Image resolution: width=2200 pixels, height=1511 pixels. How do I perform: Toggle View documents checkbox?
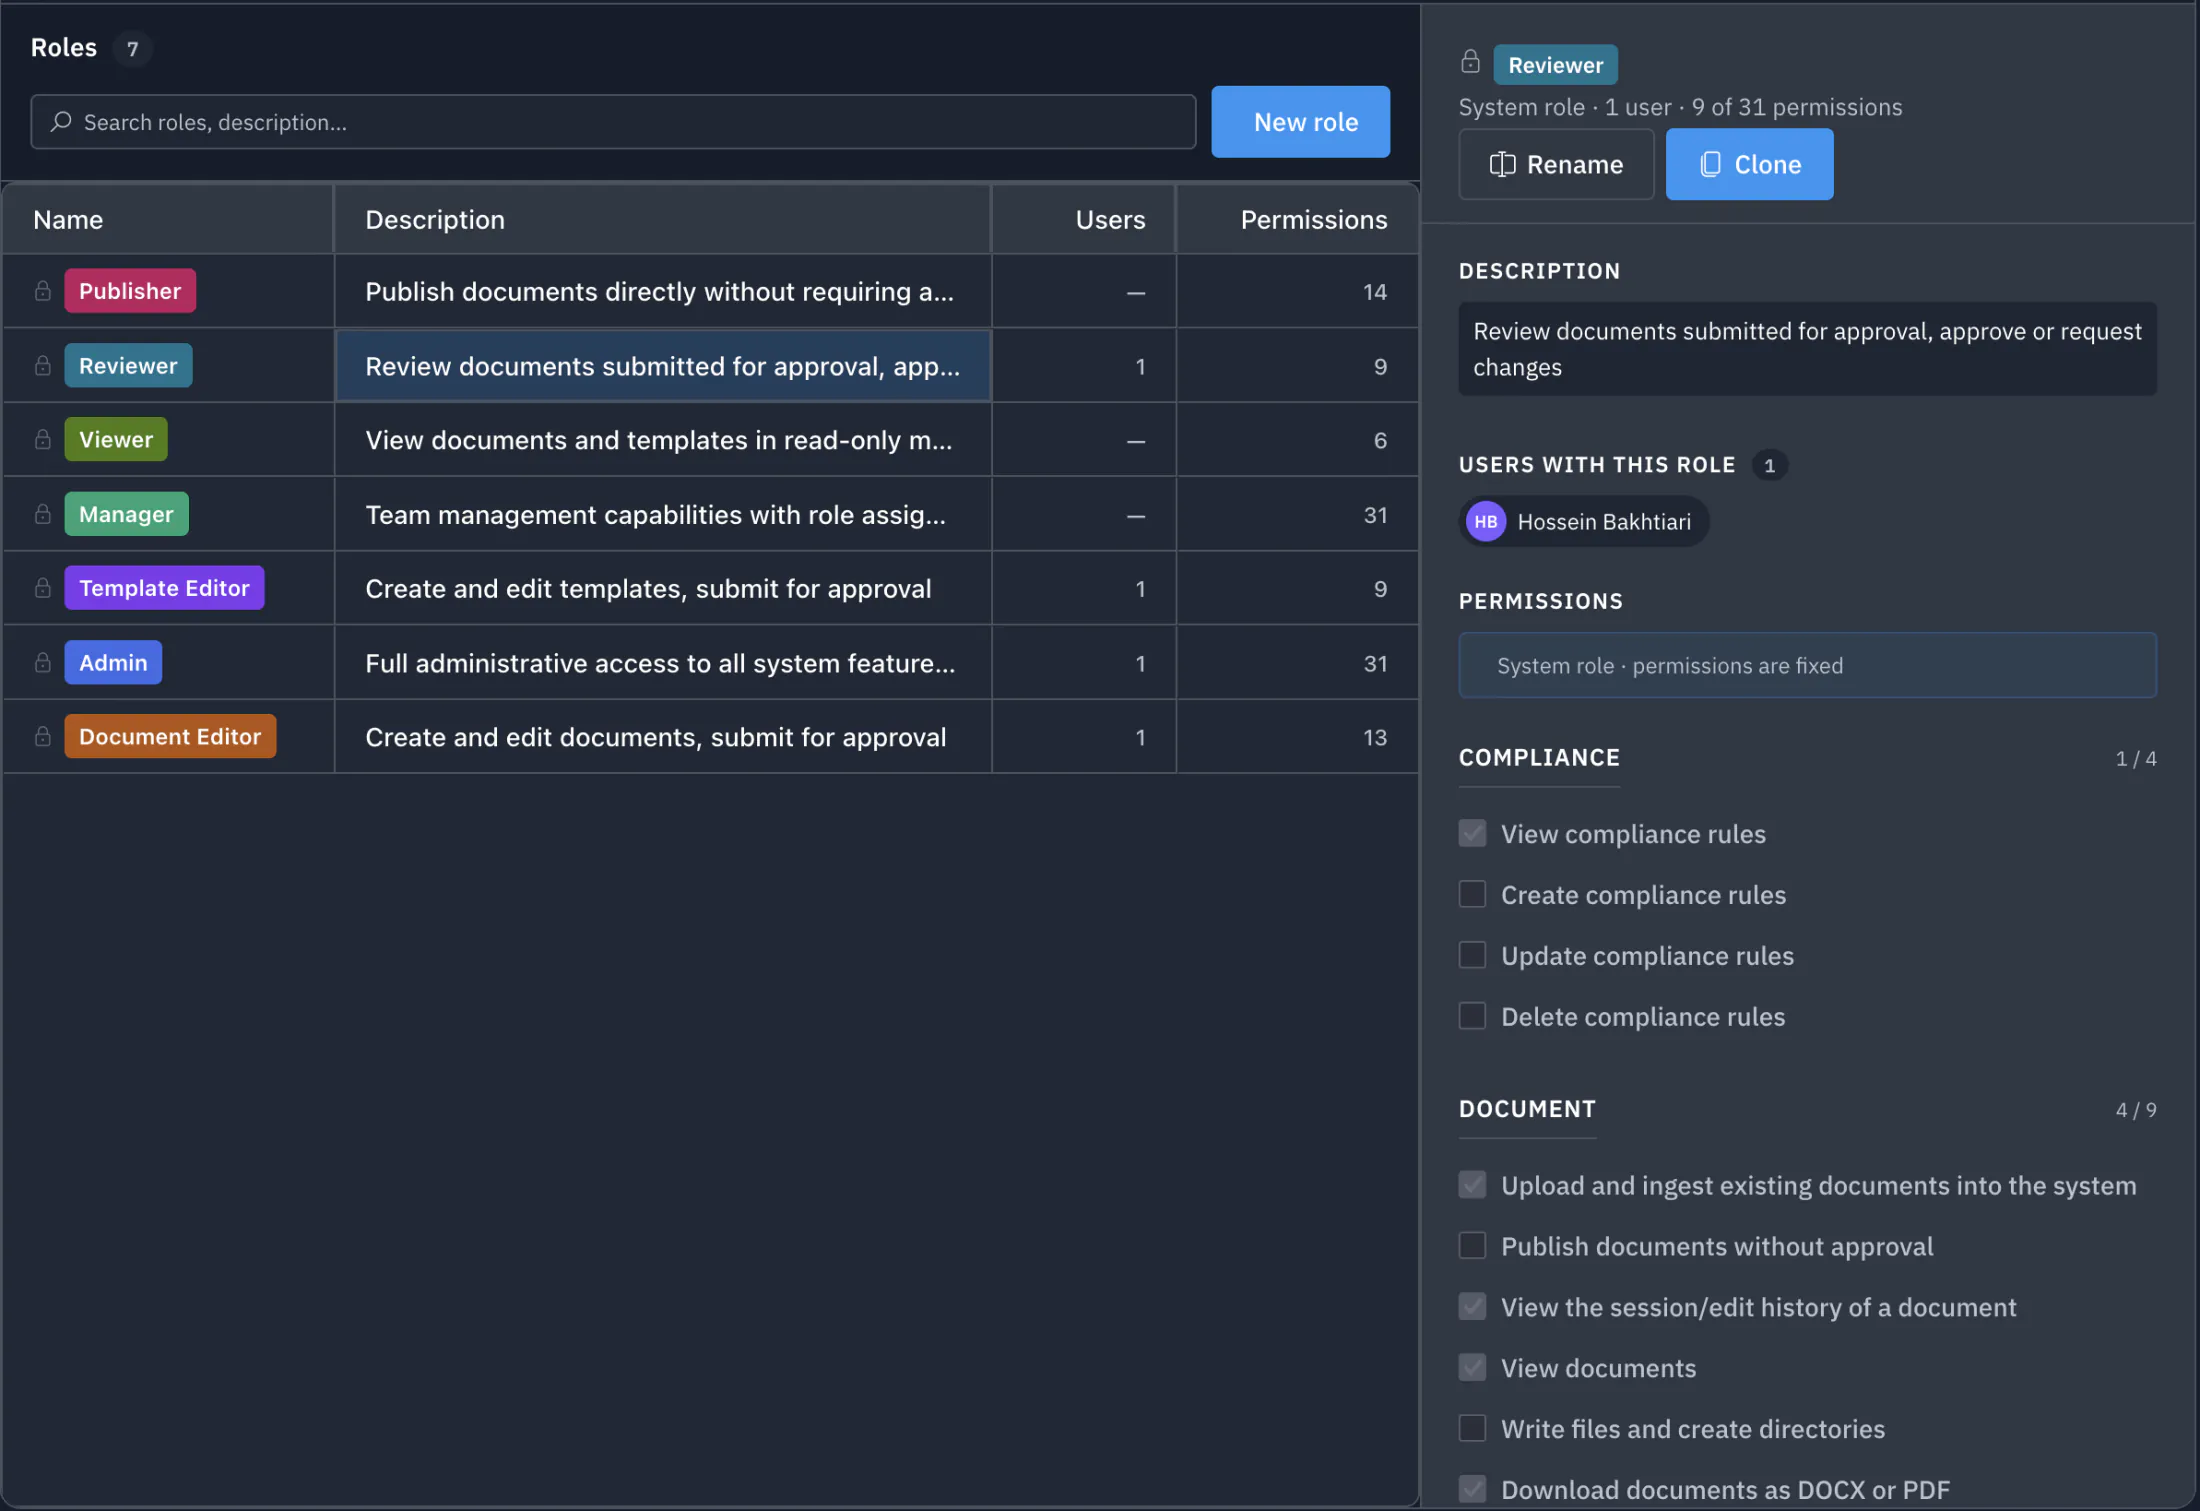1472,1368
